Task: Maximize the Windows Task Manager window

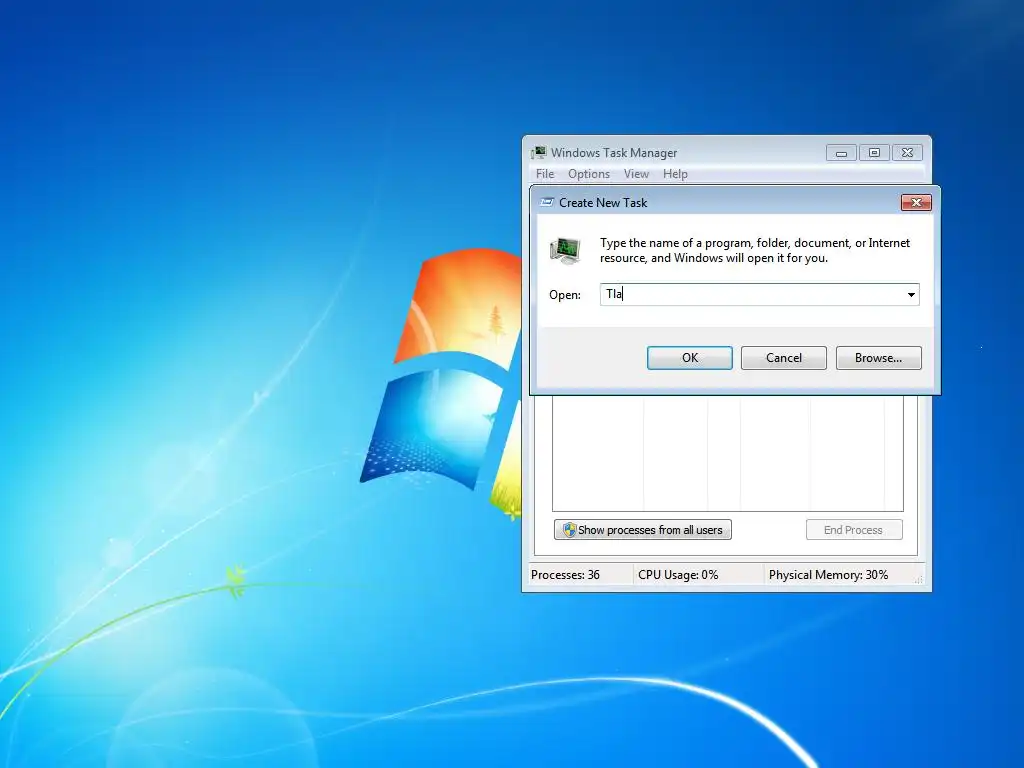Action: pyautogui.click(x=874, y=153)
